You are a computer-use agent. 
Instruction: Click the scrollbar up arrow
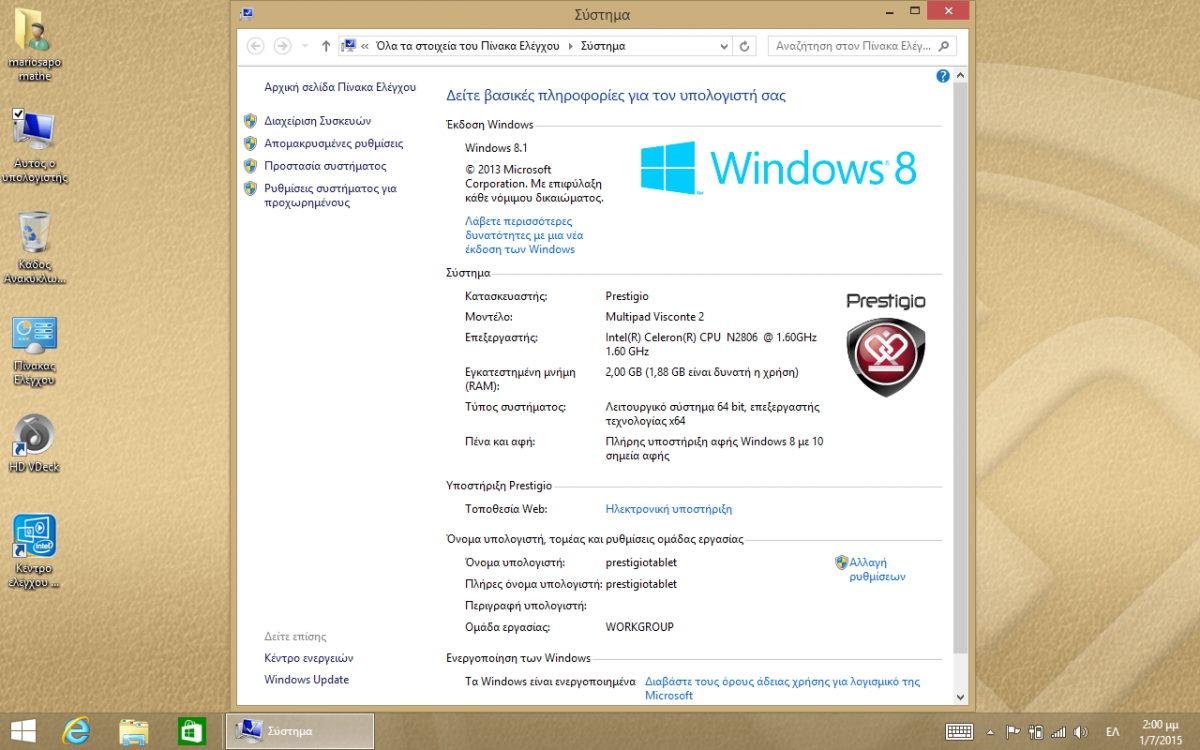coord(961,75)
